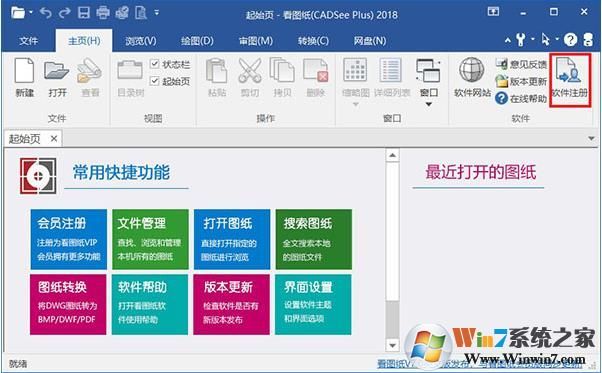Screen dimensions: 602x373
Task: Expand the quick access toolbar customize arrow
Action: click(157, 13)
